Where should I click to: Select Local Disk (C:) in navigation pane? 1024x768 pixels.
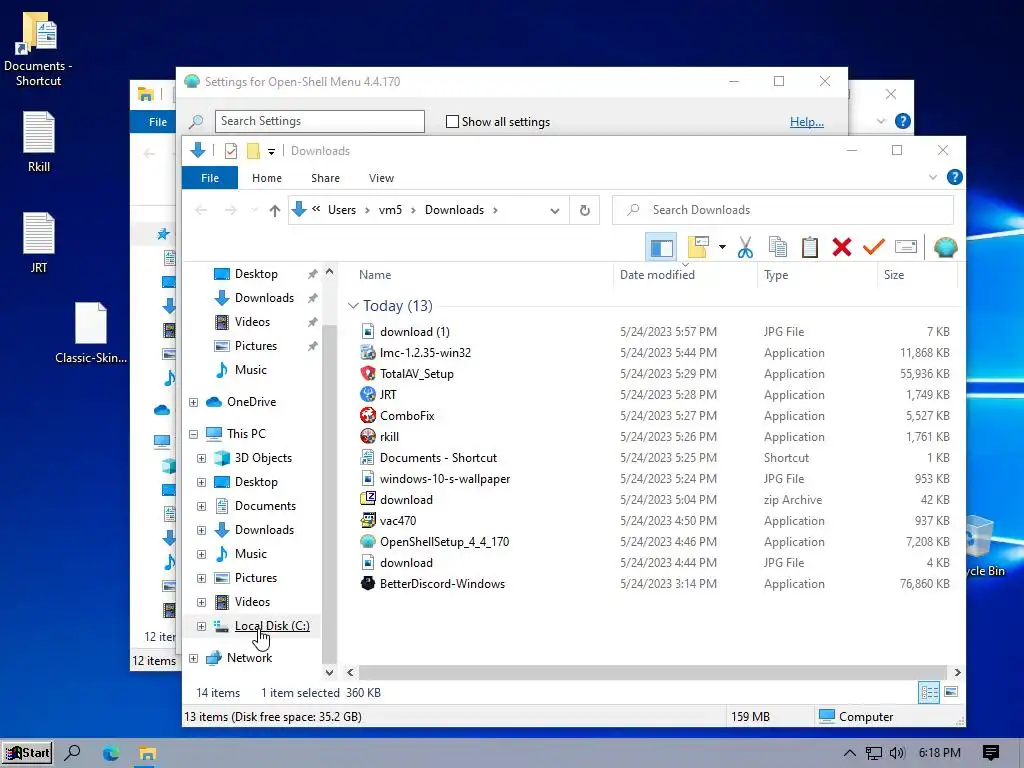pos(272,626)
